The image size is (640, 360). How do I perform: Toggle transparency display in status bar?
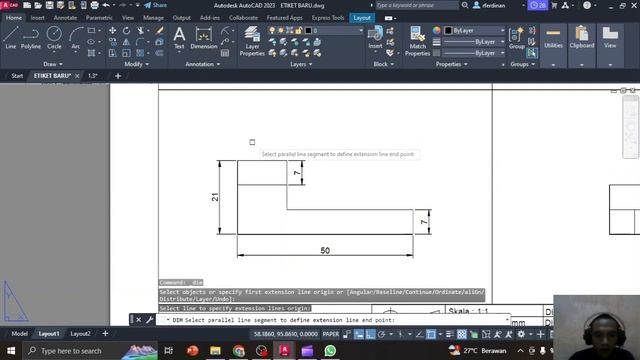(462, 334)
